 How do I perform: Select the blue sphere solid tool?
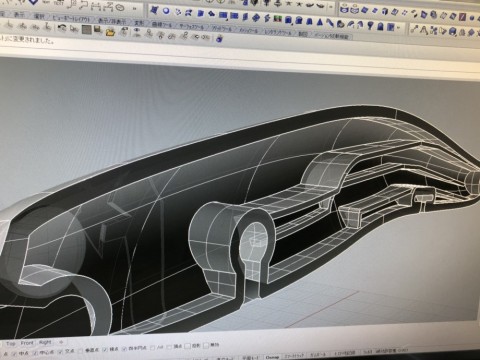click(x=166, y=11)
